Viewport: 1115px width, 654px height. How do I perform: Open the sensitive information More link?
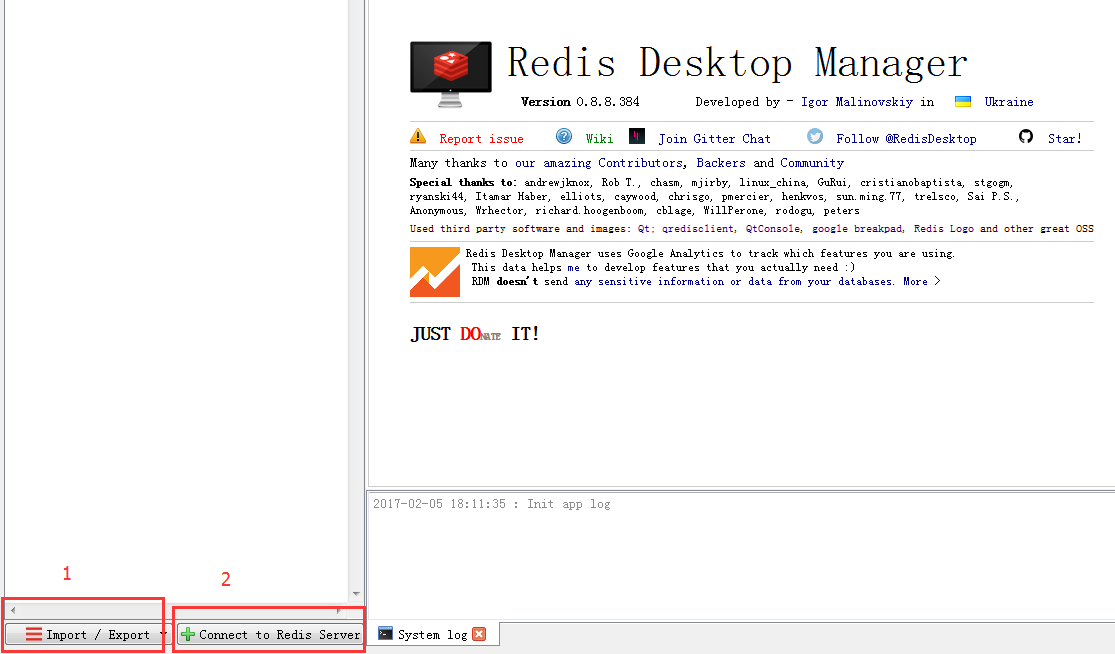(921, 282)
